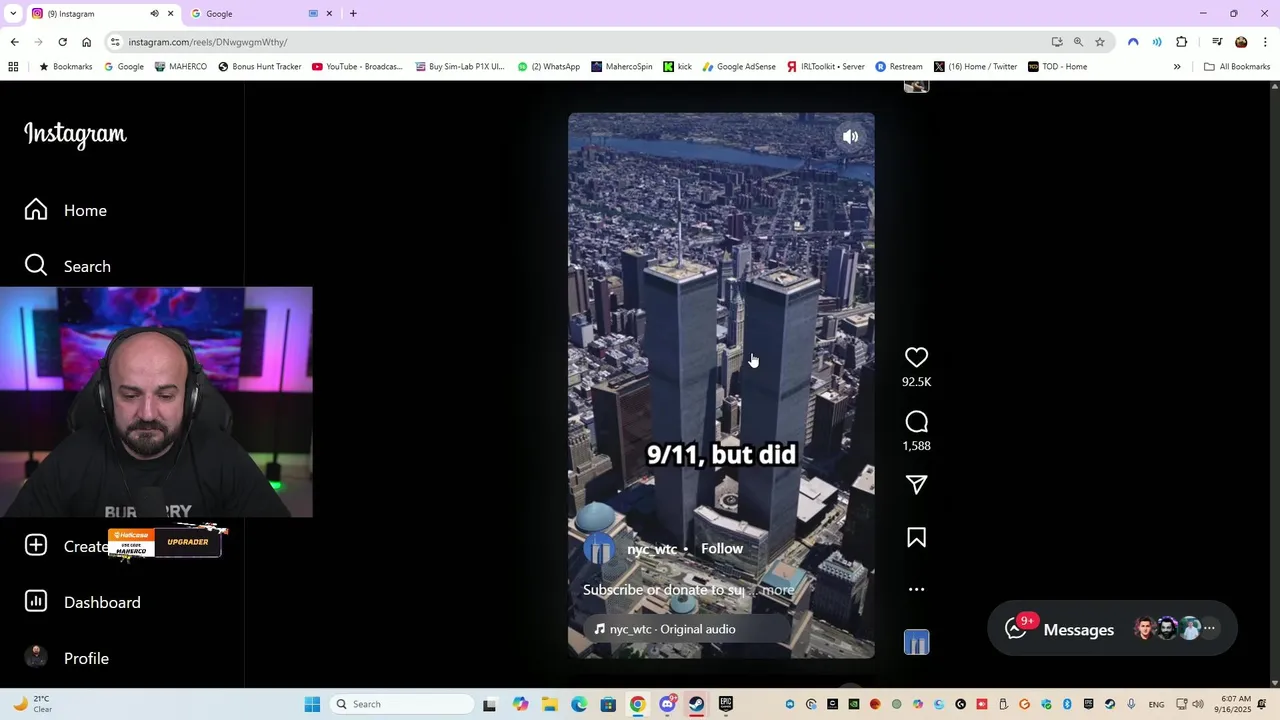This screenshot has width=1280, height=720.
Task: Open the Chrome three-dot menu
Action: (1266, 42)
